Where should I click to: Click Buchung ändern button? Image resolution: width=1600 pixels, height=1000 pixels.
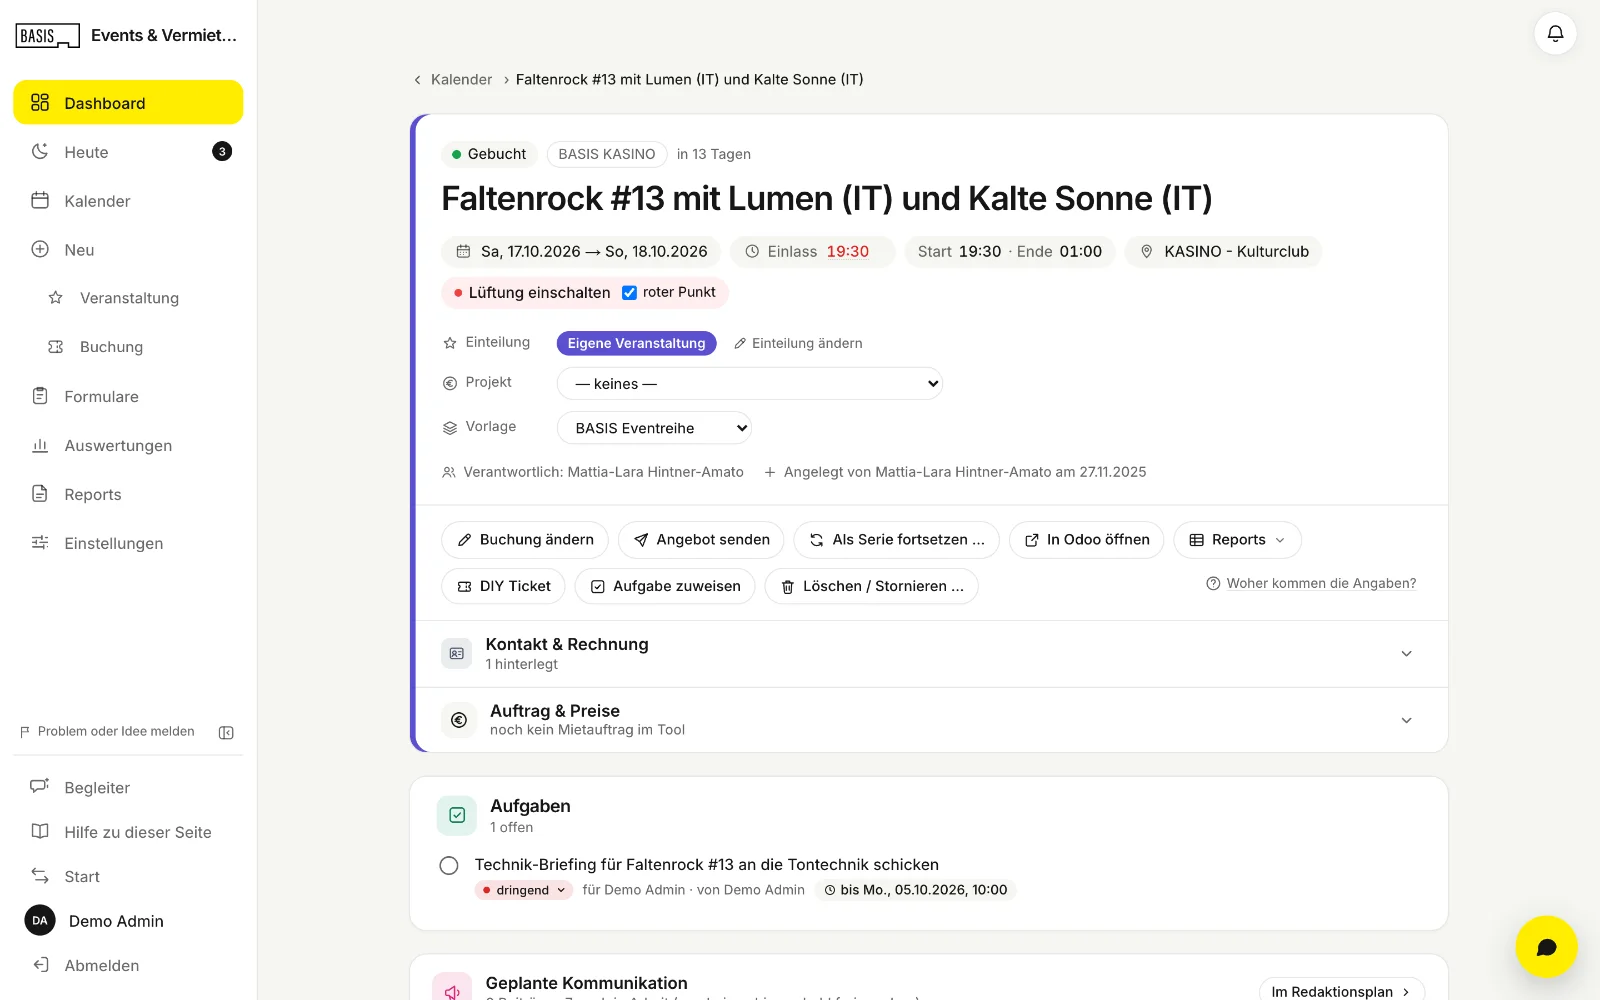coord(525,540)
